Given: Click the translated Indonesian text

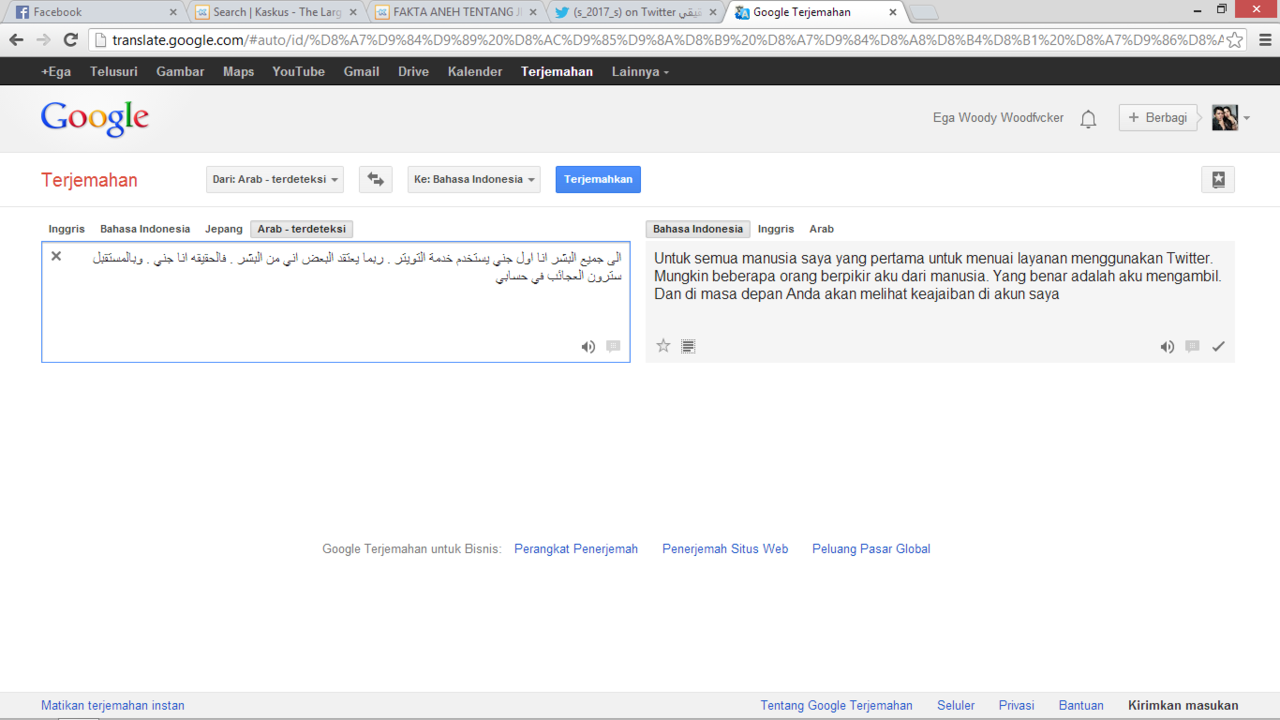Looking at the screenshot, I should coord(938,276).
